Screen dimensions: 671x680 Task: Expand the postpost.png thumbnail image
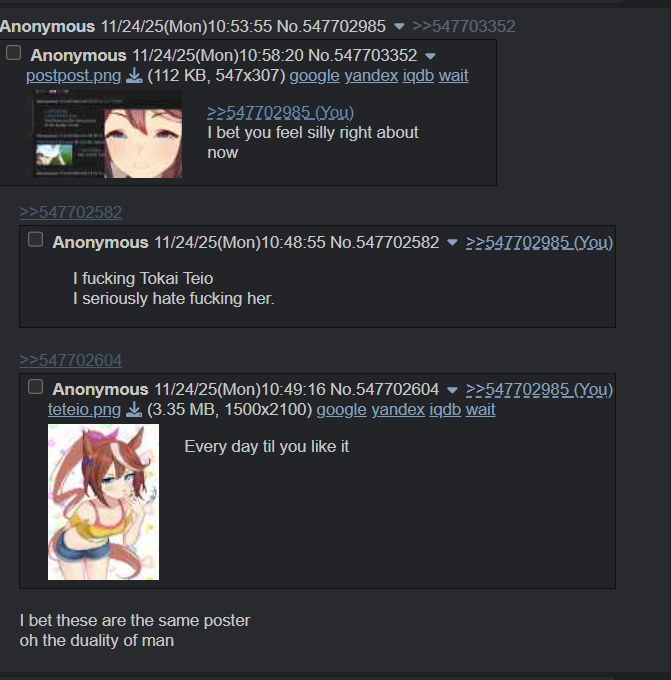point(104,134)
